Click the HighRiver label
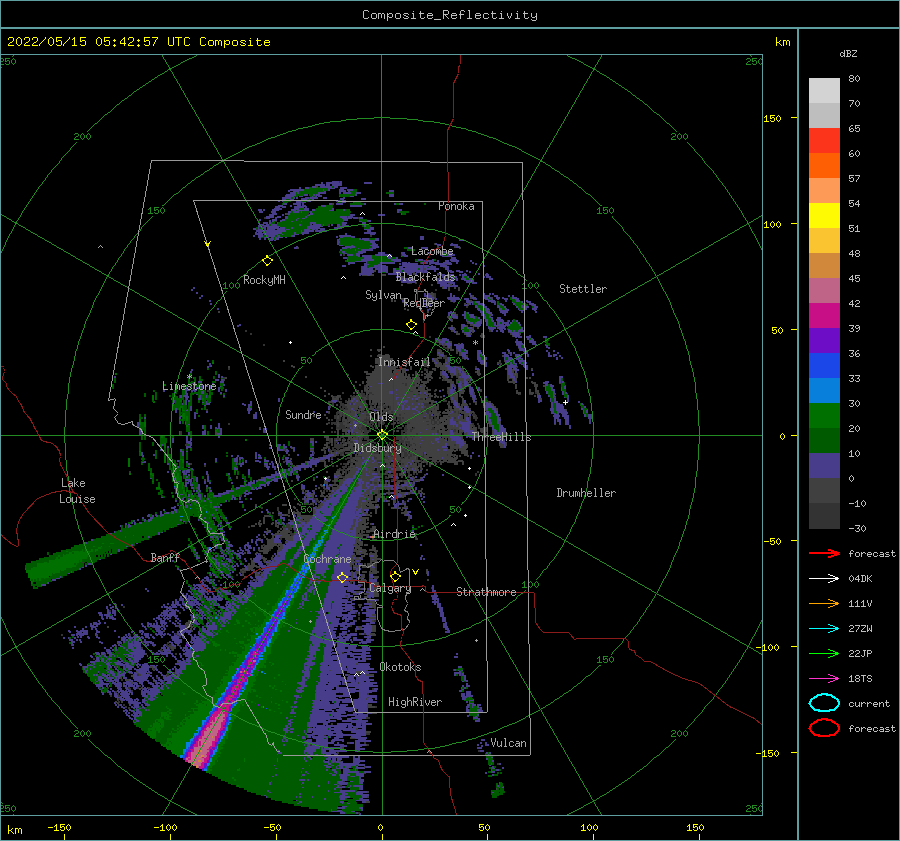Viewport: 900px width, 841px height. pyautogui.click(x=415, y=702)
